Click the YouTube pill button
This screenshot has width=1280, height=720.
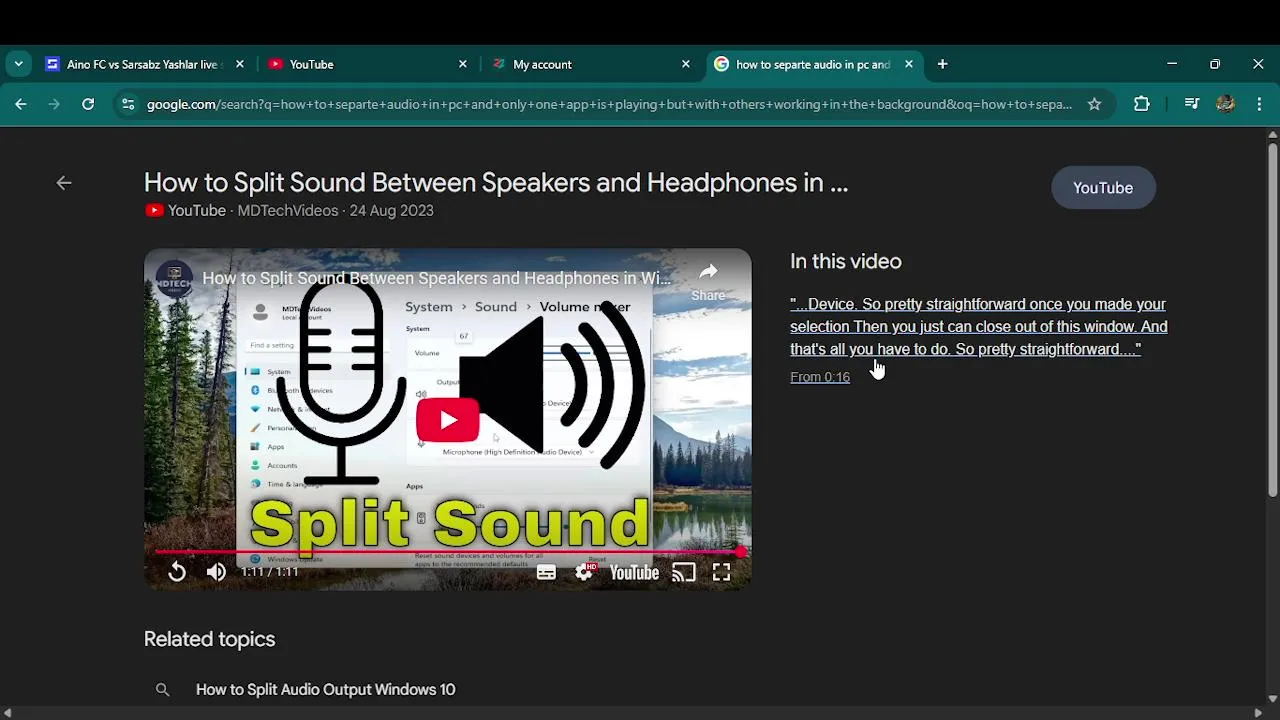[x=1103, y=188]
